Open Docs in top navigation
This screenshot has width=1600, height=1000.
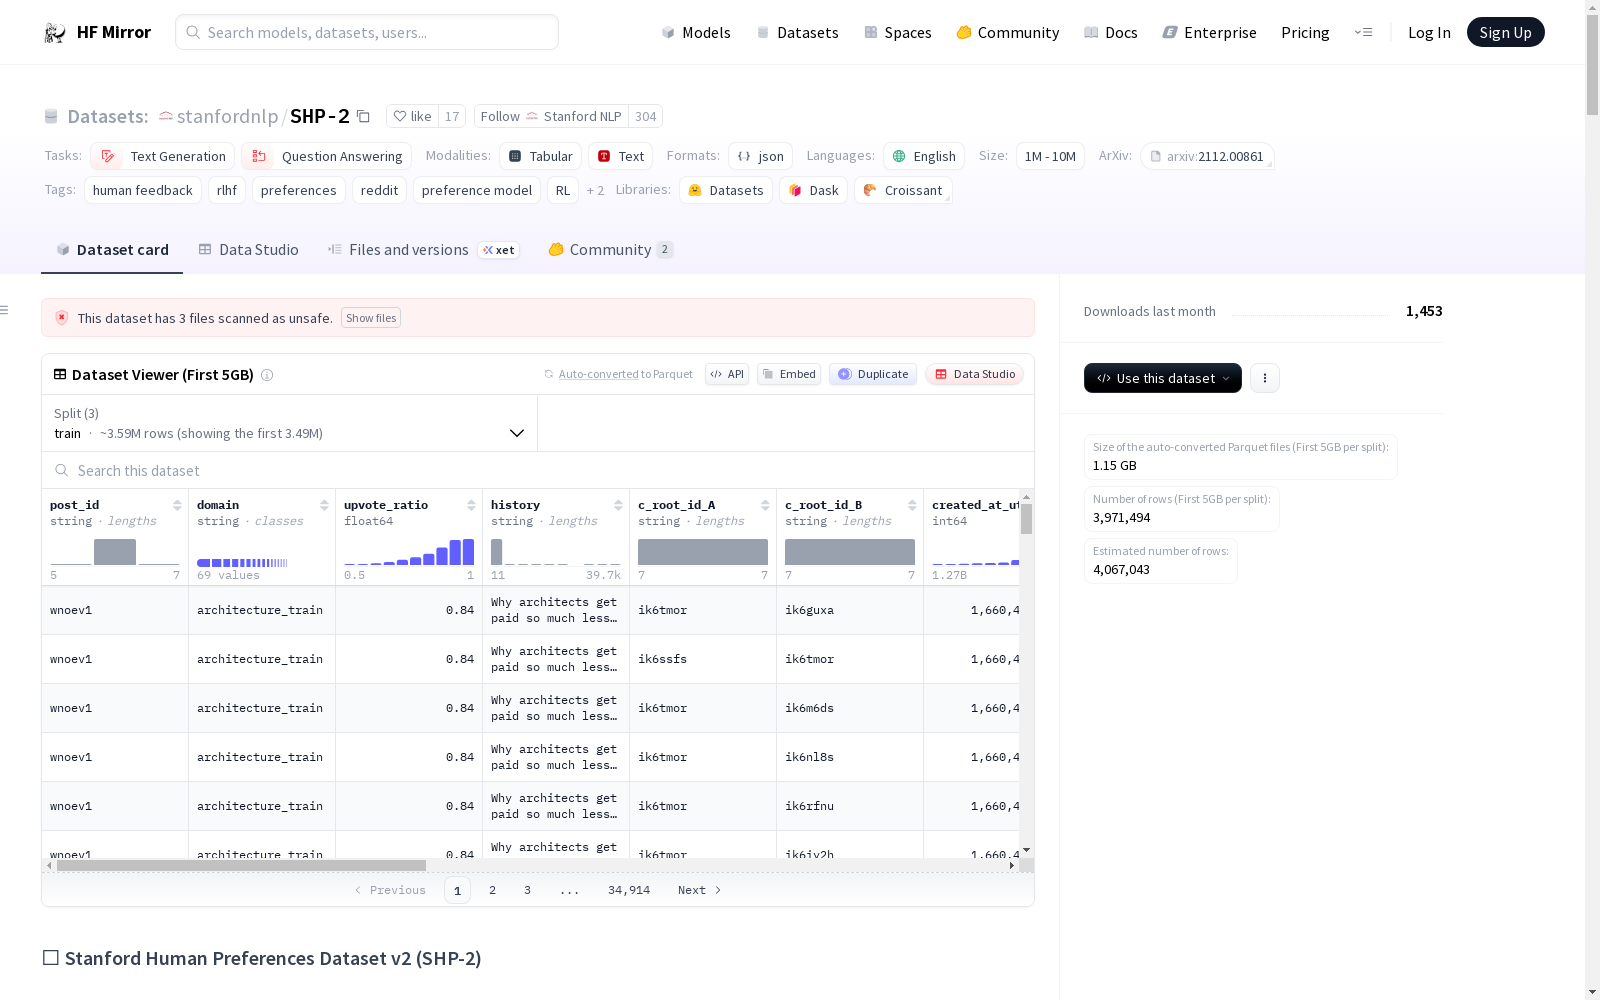(1111, 33)
